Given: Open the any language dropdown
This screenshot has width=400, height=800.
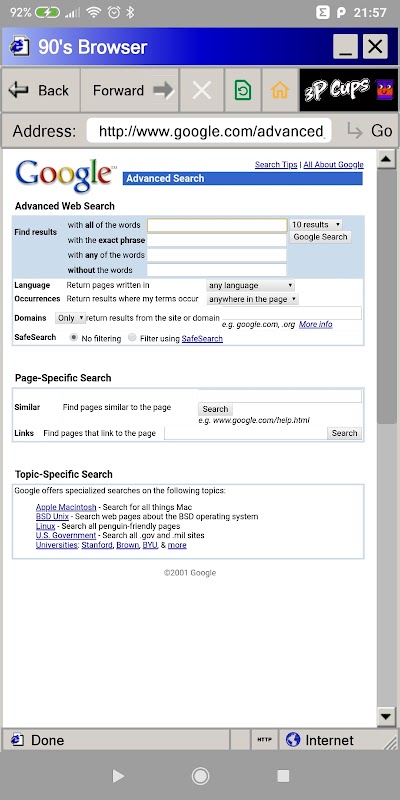Looking at the screenshot, I should click(x=251, y=285).
